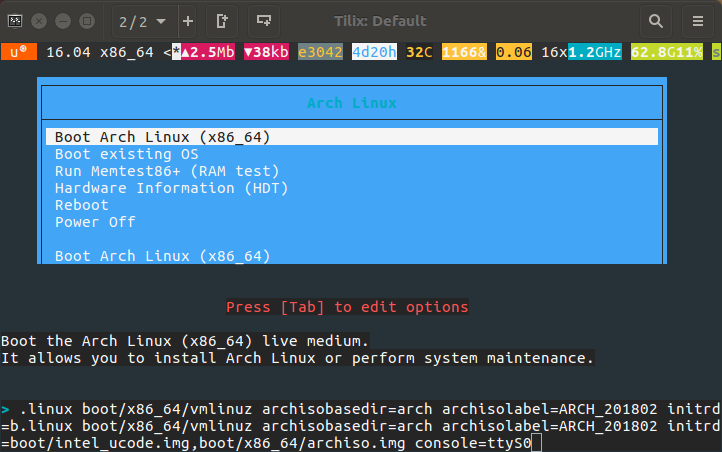The width and height of the screenshot is (722, 452).
Task: Click Boot the Arch Linux live medium text
Action: pyautogui.click(x=185, y=341)
